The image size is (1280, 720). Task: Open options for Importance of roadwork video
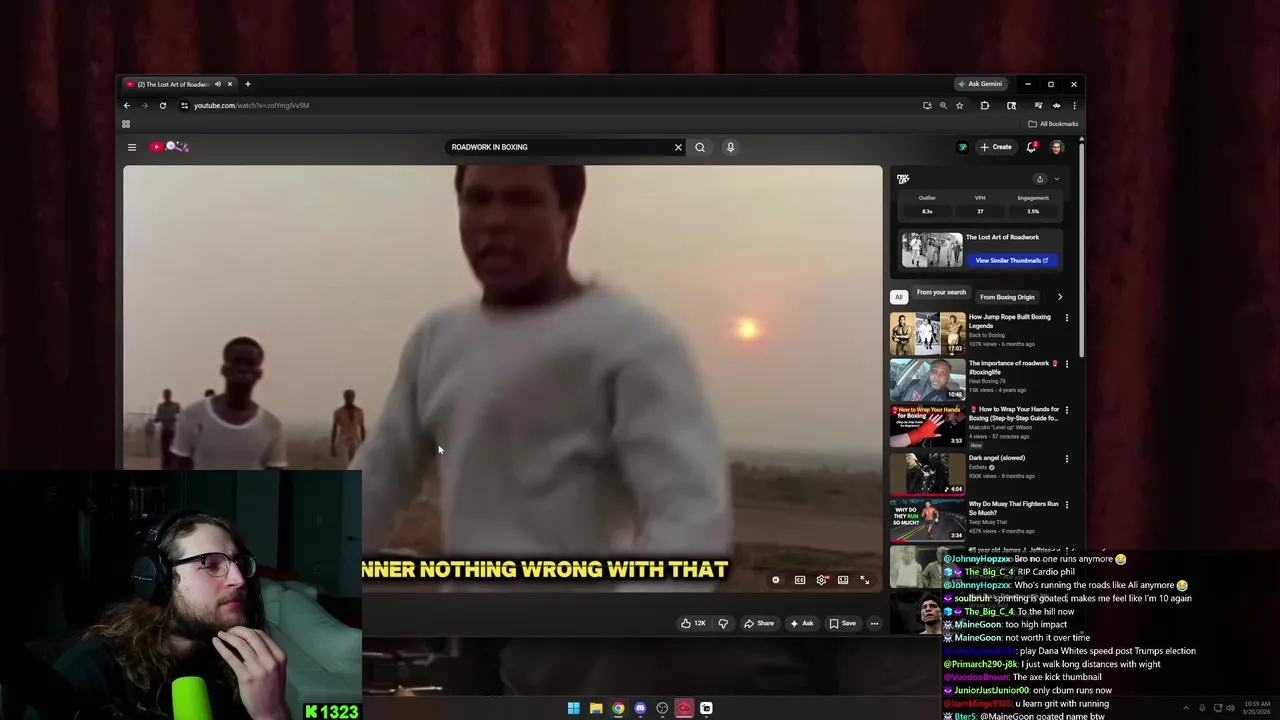[x=1066, y=364]
